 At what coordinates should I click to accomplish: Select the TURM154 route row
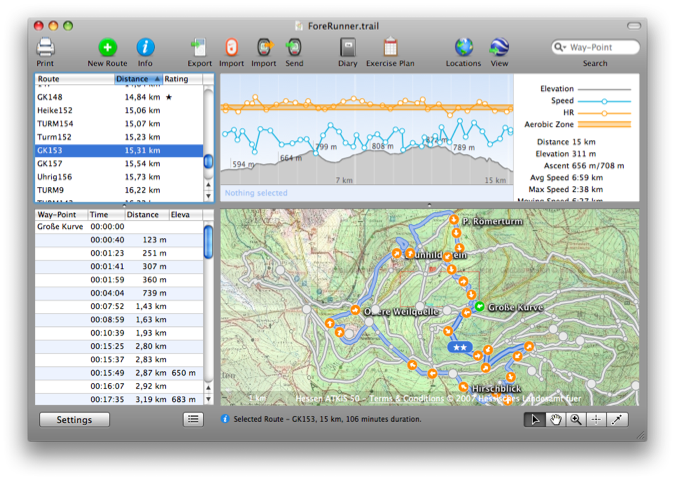tap(119, 124)
